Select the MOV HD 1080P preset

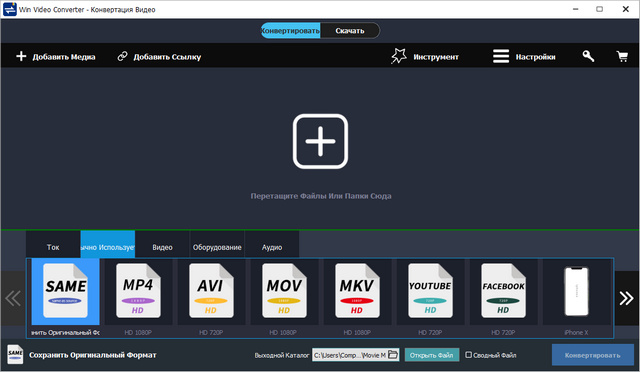(x=284, y=292)
